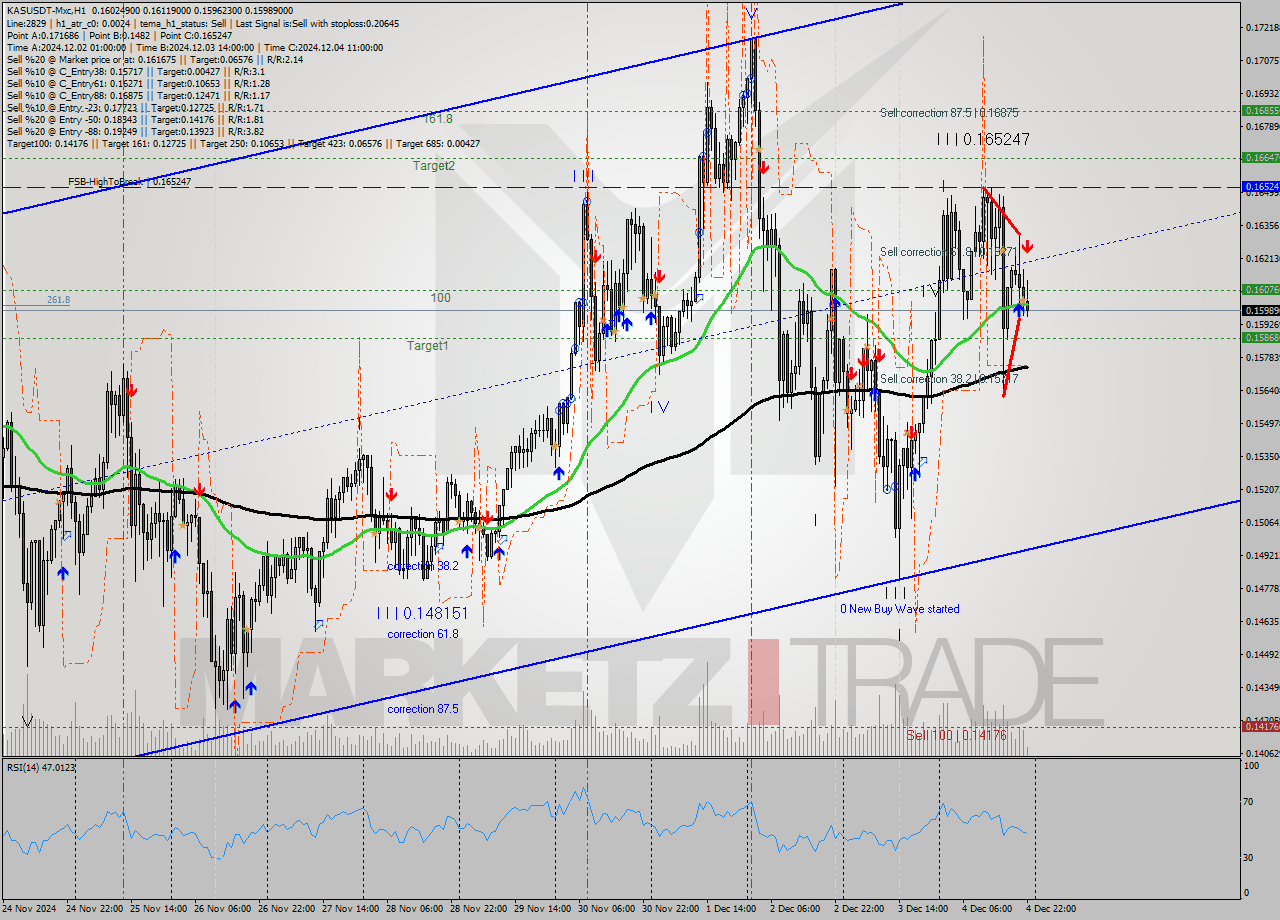The image size is (1280, 920).
Task: Click the 0.14921 price axis value
Action: [1262, 556]
